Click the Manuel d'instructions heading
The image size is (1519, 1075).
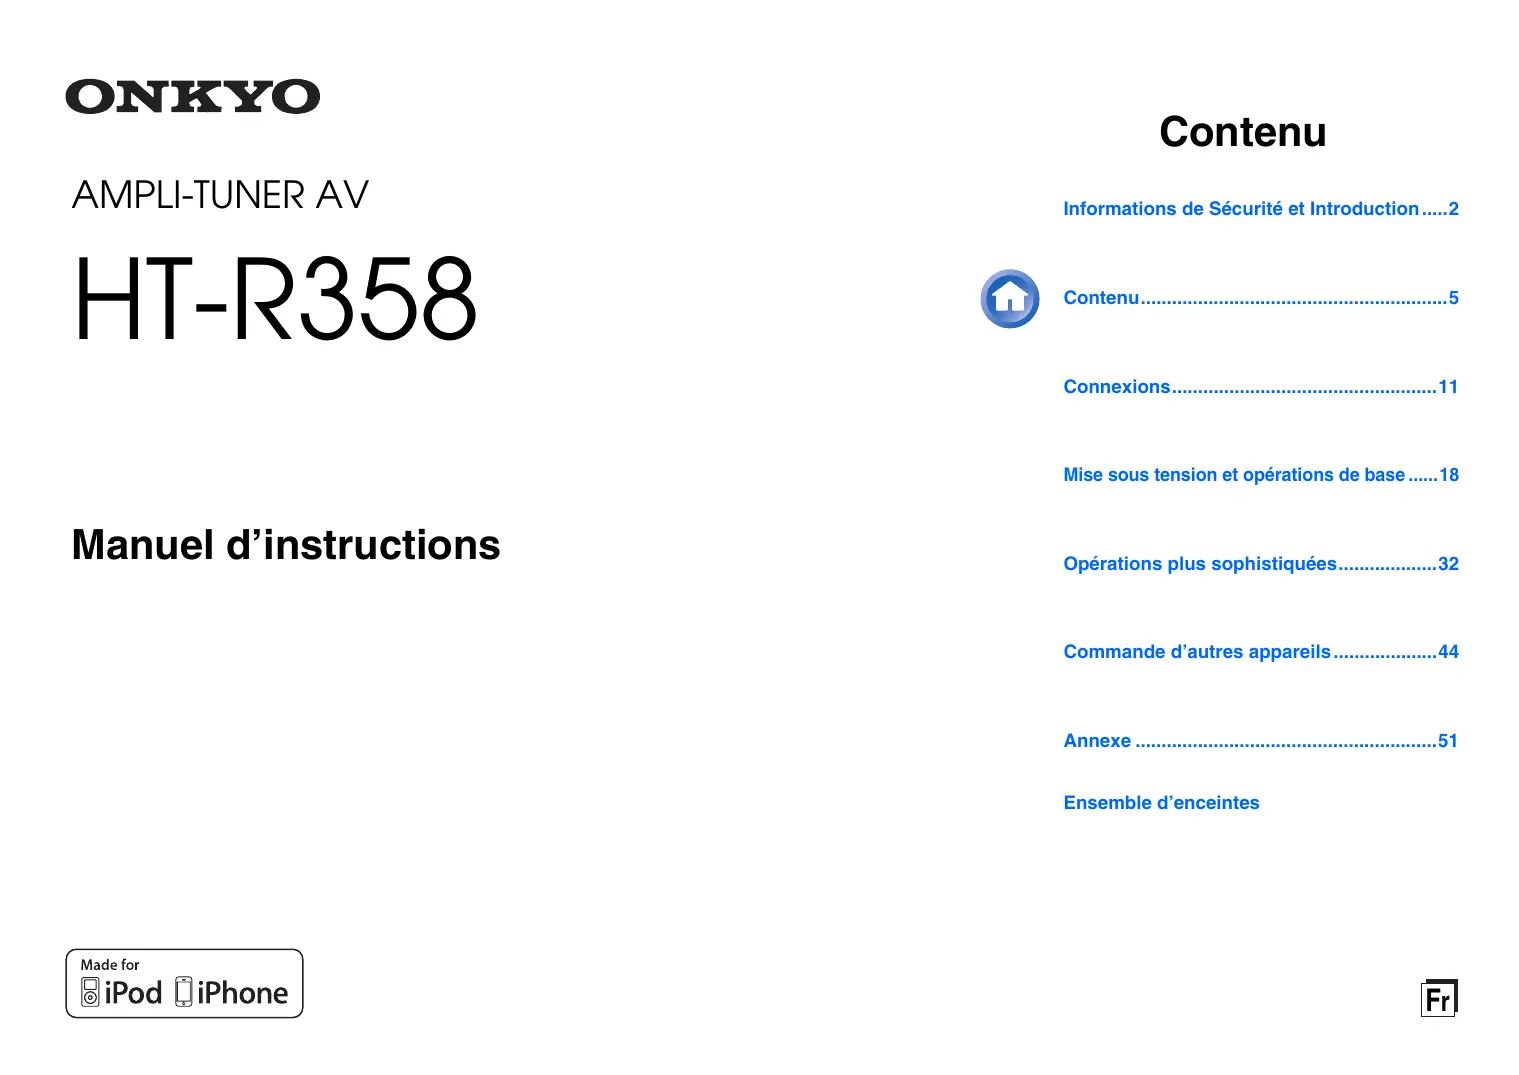click(286, 545)
